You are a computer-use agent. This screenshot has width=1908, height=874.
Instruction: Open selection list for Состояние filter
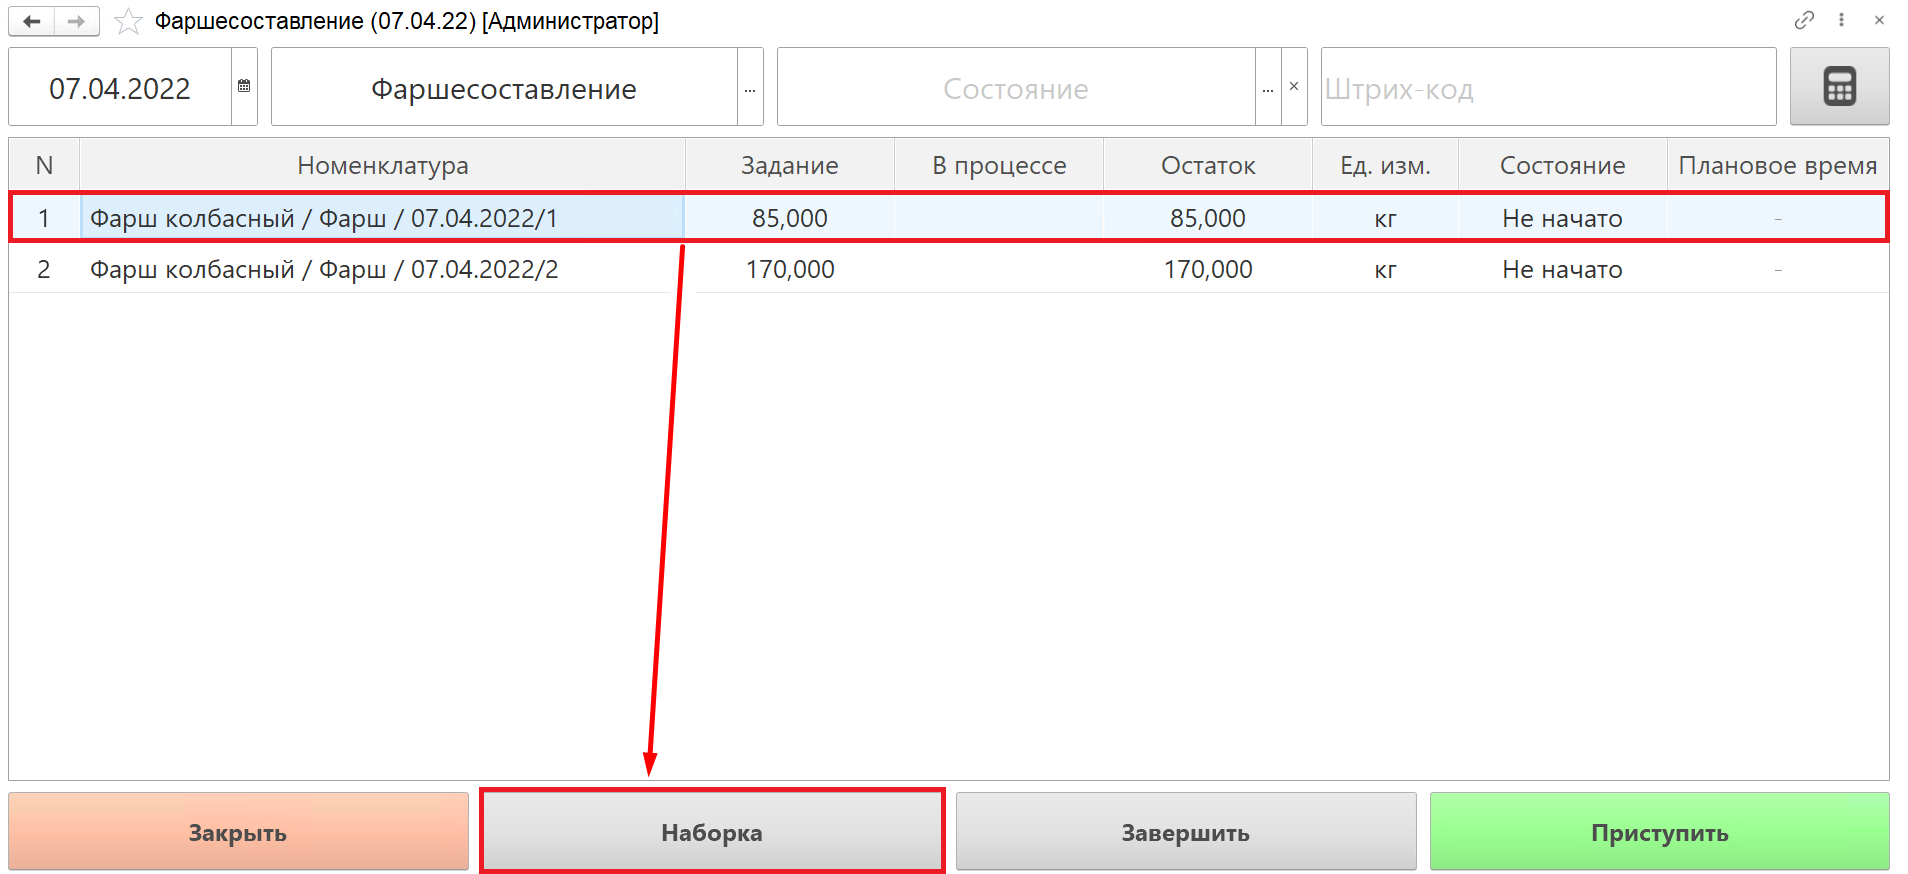[x=1268, y=87]
